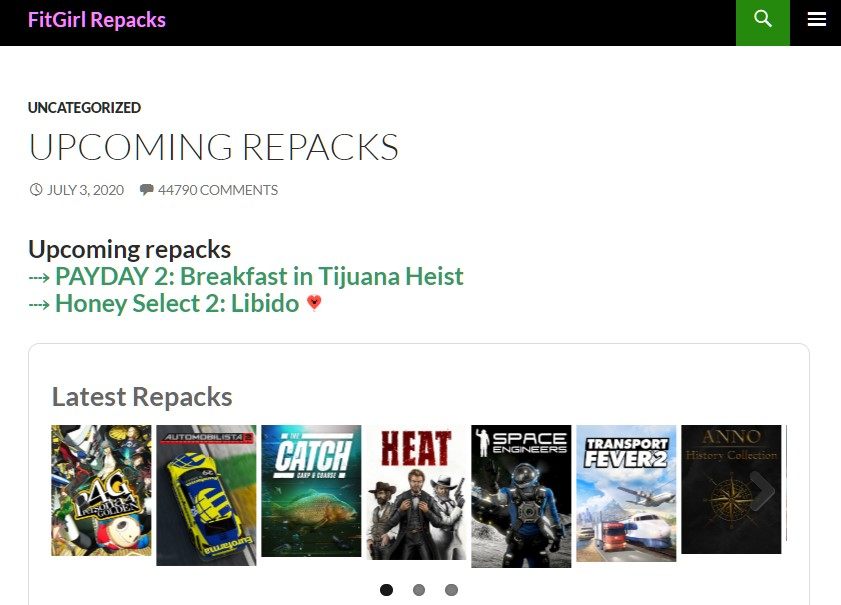Open the hamburger menu icon
The height and width of the screenshot is (605, 841).
[816, 20]
